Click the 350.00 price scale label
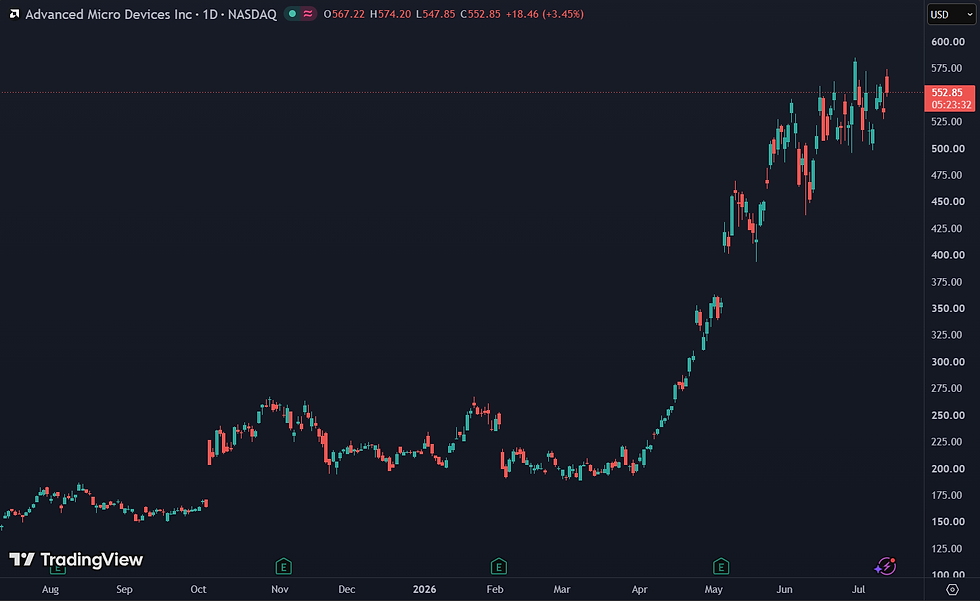 [x=948, y=308]
